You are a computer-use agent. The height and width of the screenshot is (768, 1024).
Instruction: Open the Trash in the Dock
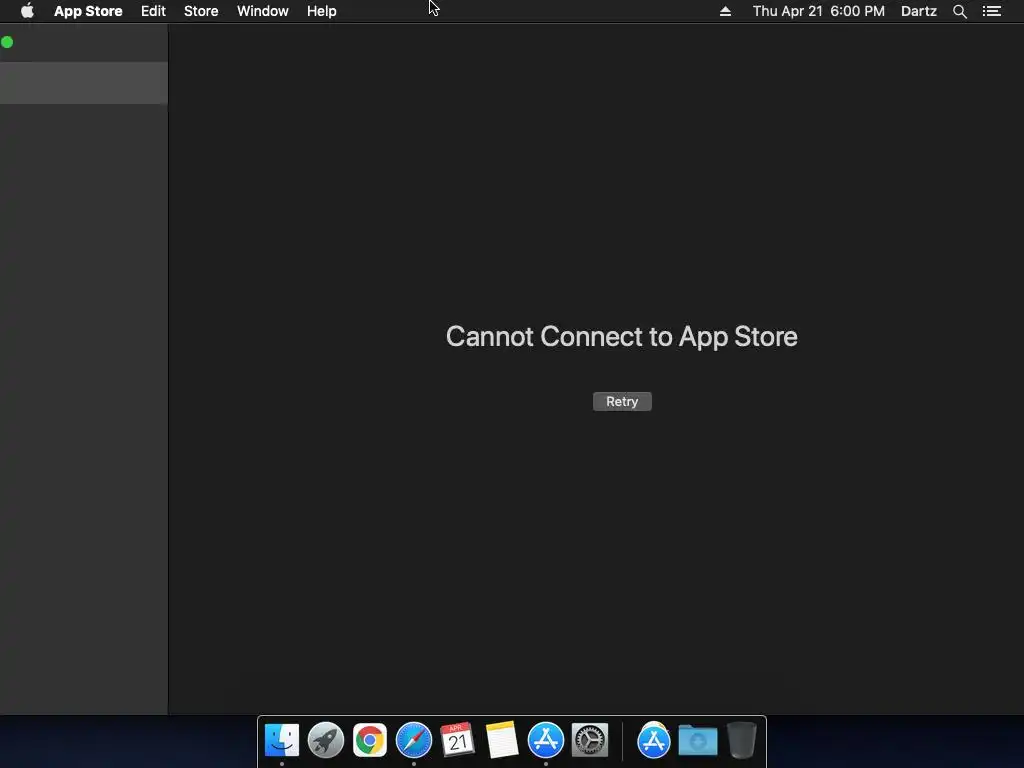click(x=742, y=740)
